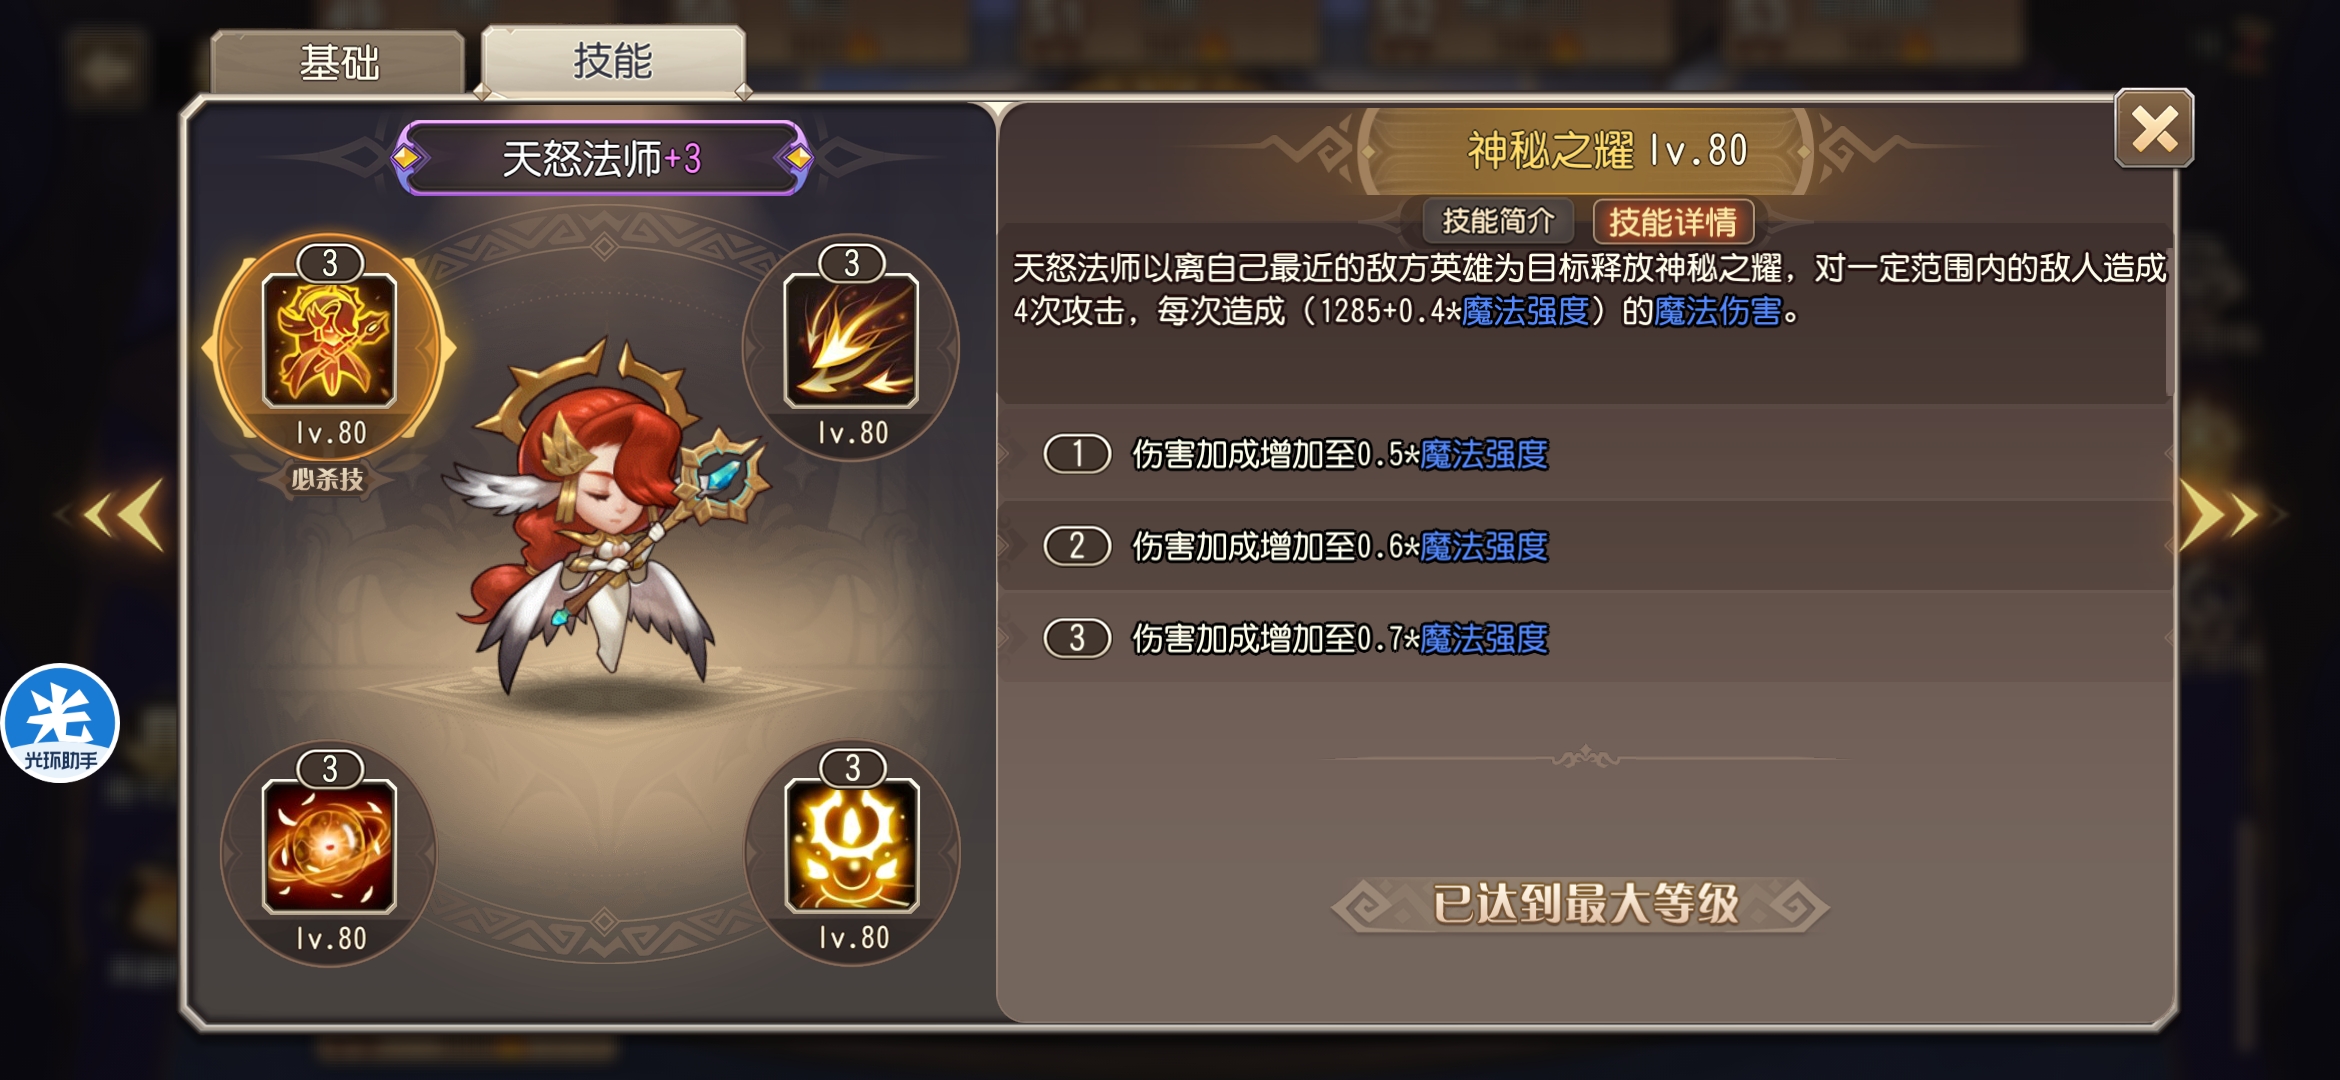Click the right diamond on hero name banner
2340x1080 pixels.
[798, 158]
